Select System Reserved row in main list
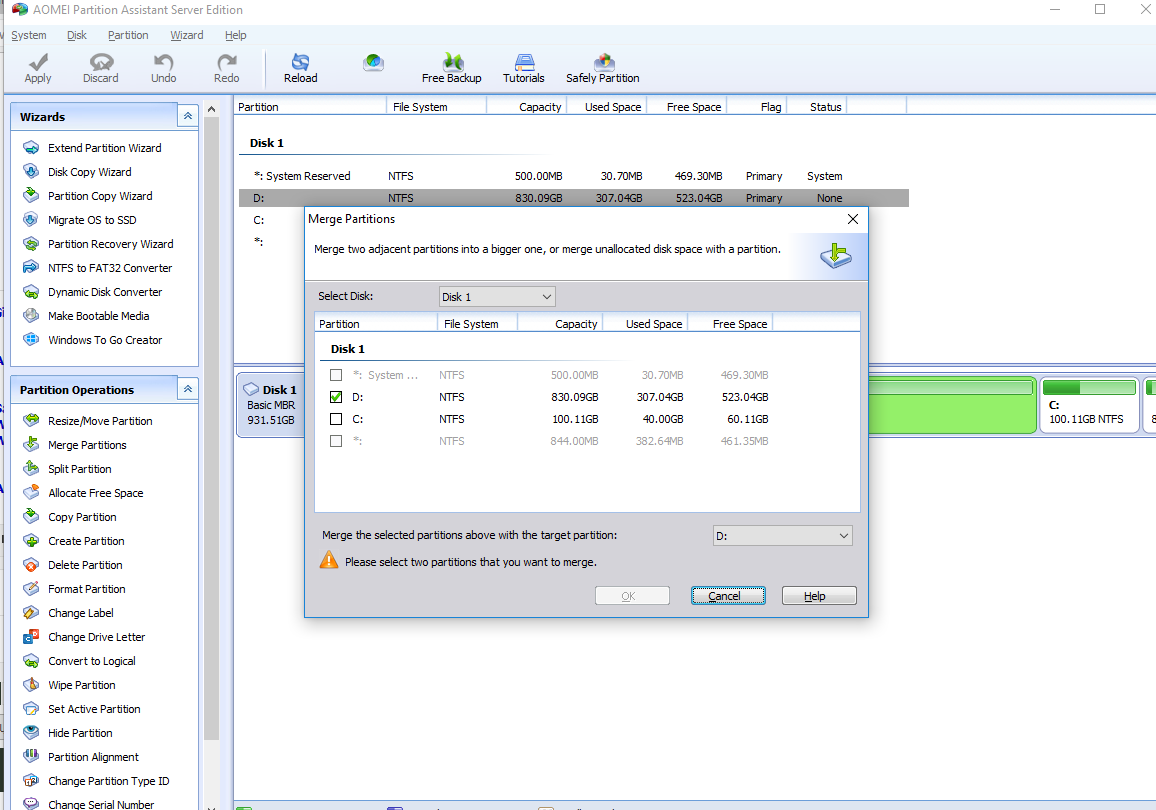The width and height of the screenshot is (1156, 810). (573, 176)
